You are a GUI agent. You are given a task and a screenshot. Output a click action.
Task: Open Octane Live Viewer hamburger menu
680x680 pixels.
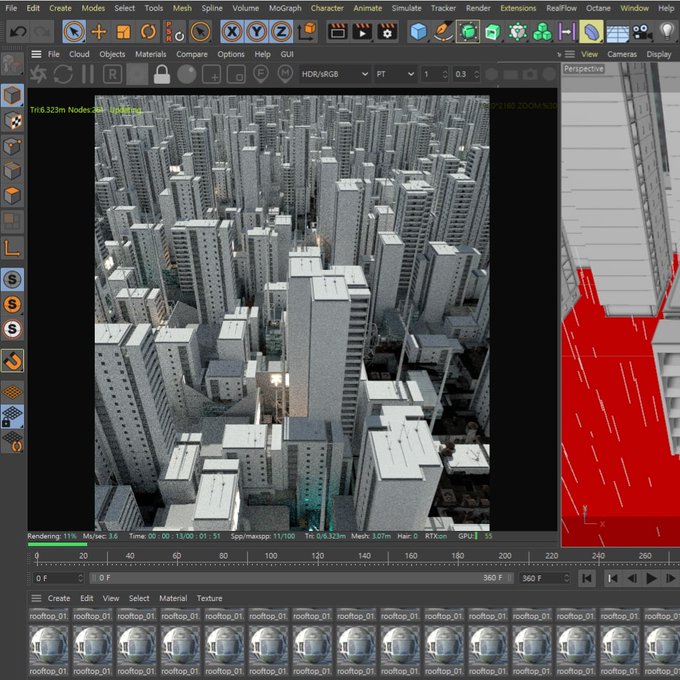(x=36, y=54)
